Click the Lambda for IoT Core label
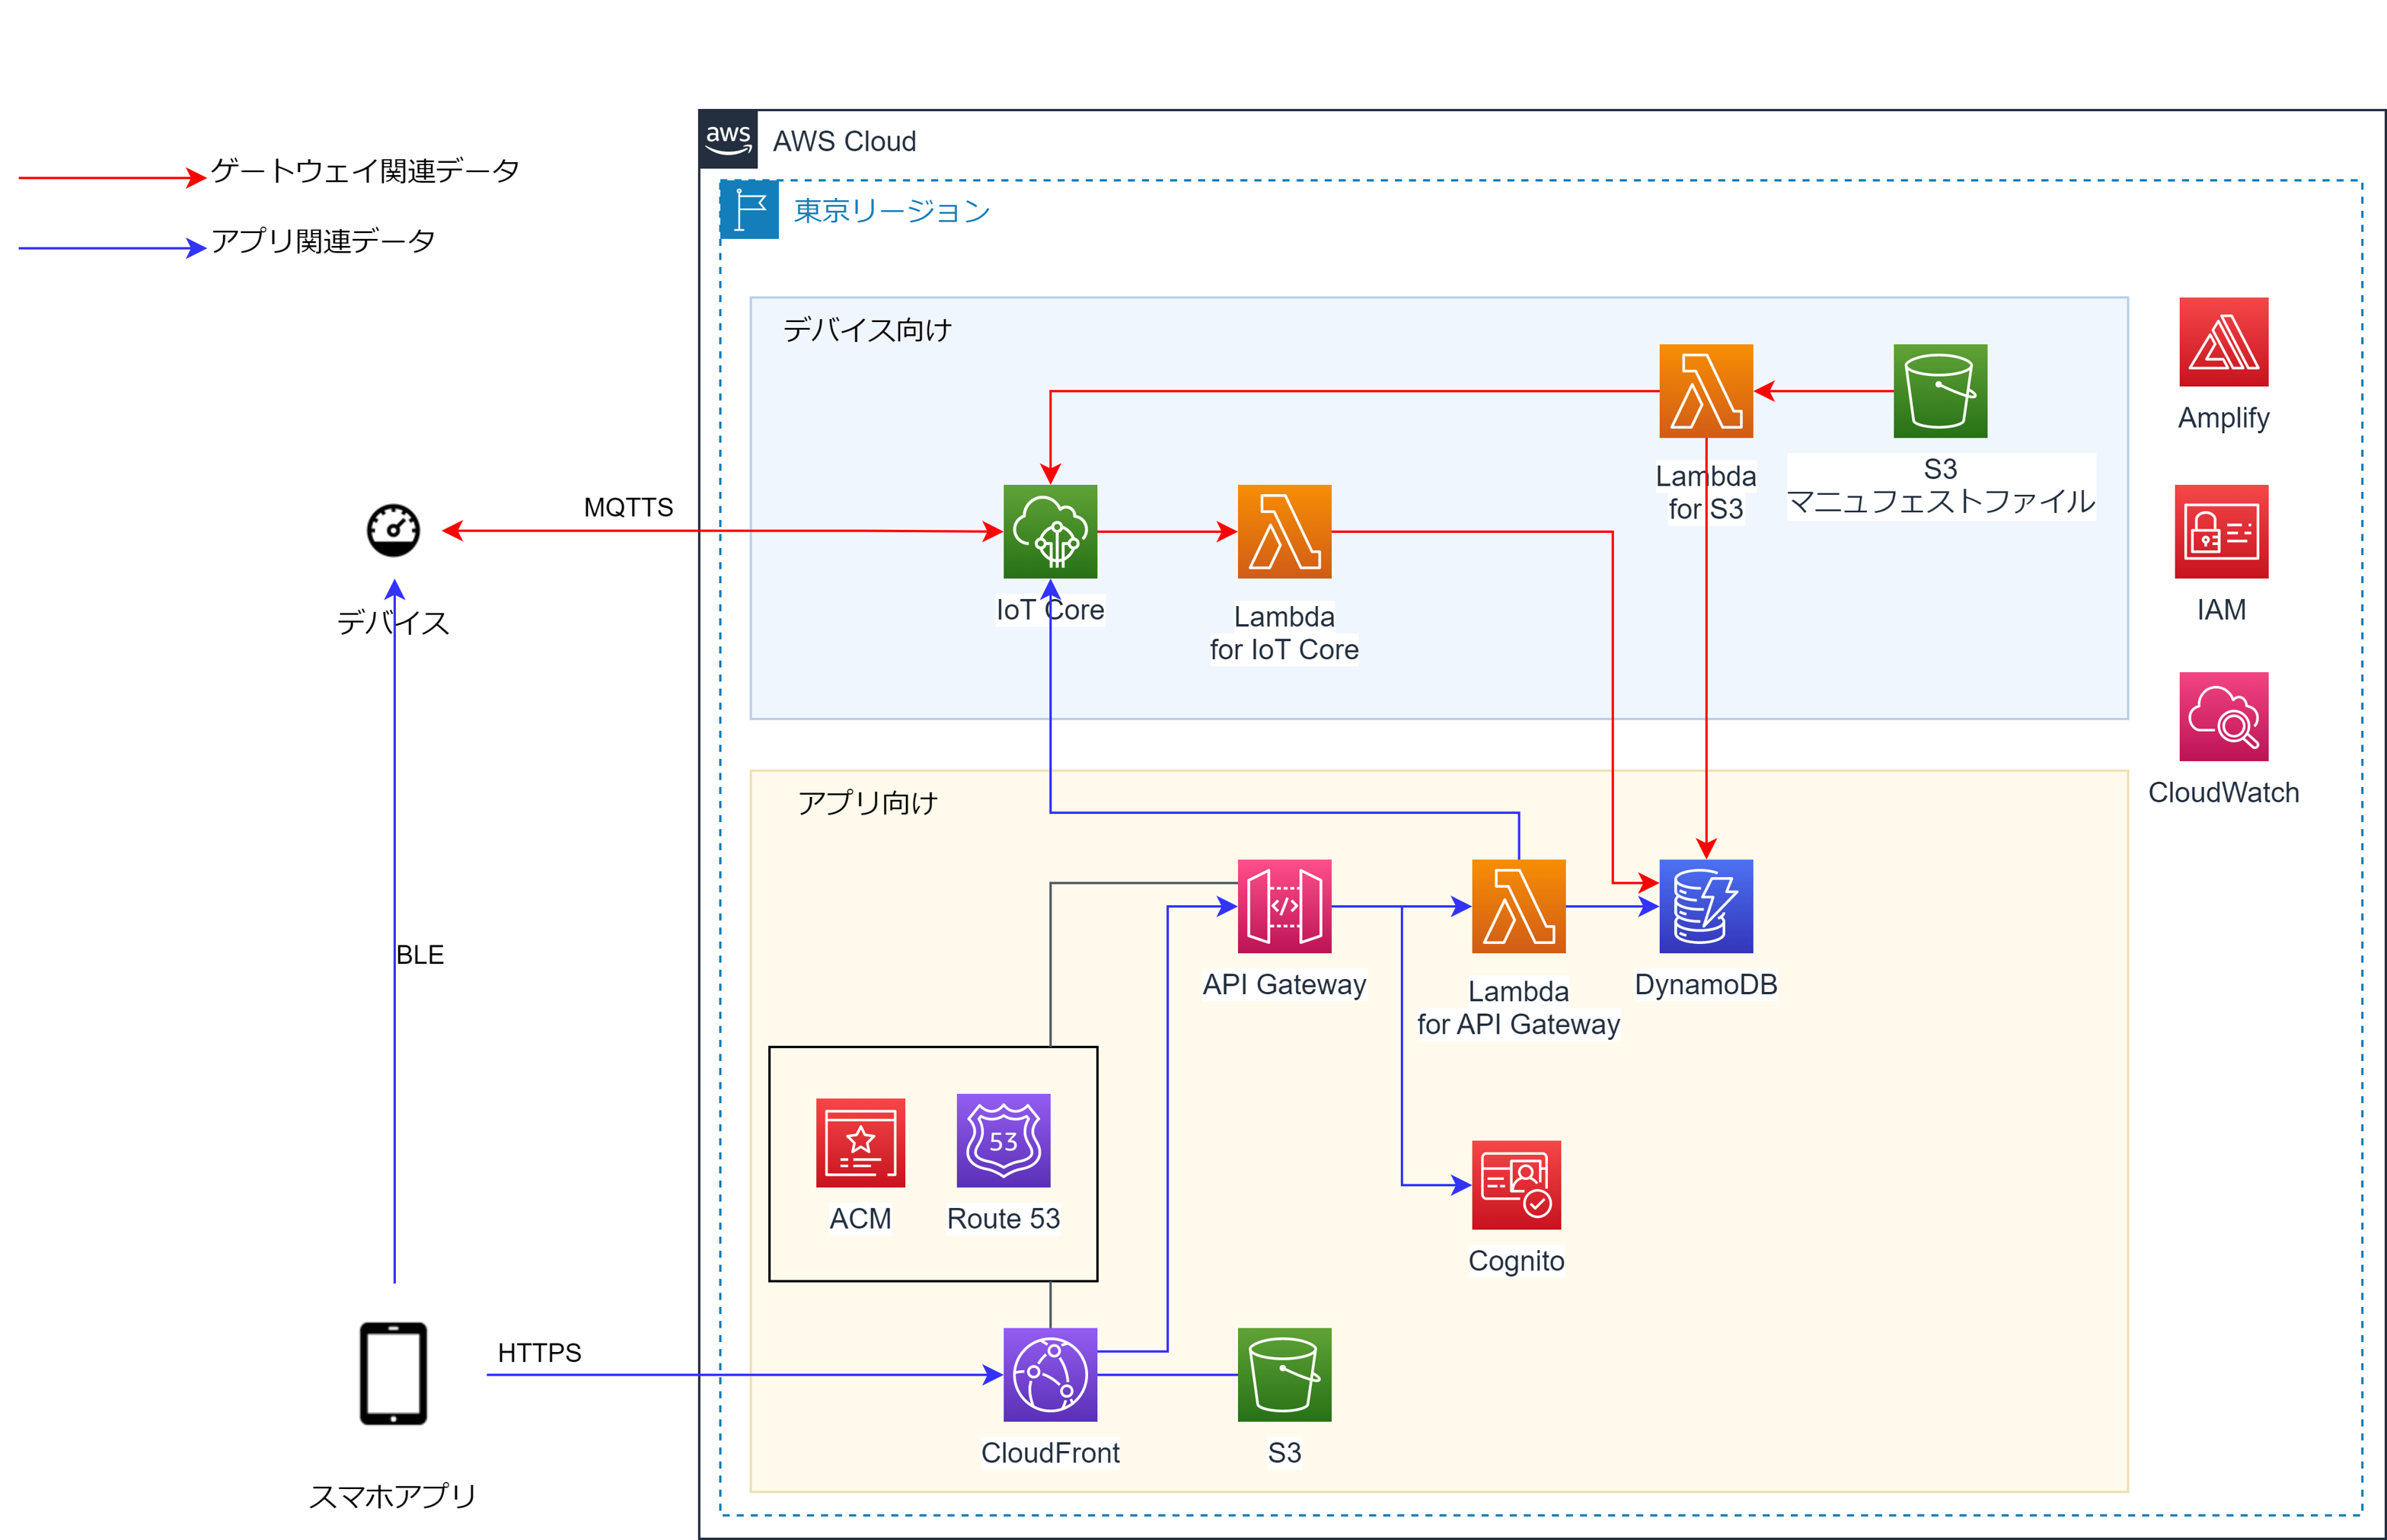 pyautogui.click(x=1284, y=633)
